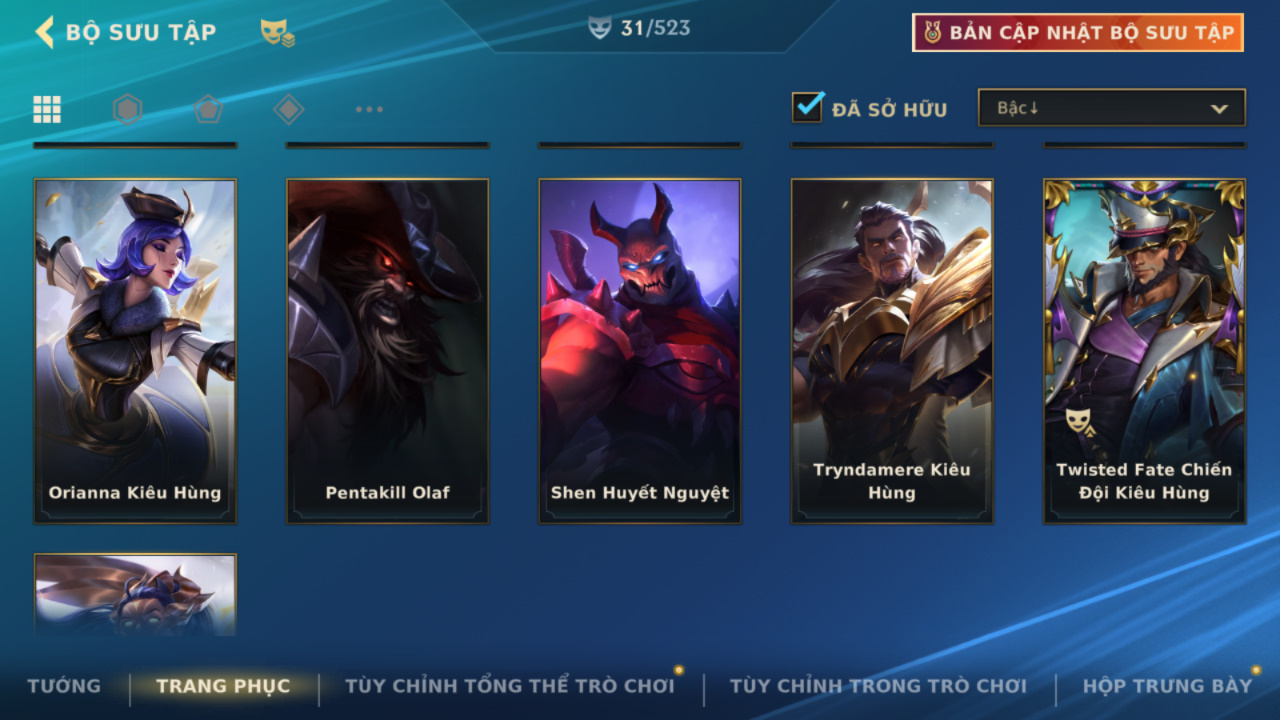The width and height of the screenshot is (1280, 720).
Task: Go back using the Bộ Sưu Tập arrow
Action: [x=44, y=32]
